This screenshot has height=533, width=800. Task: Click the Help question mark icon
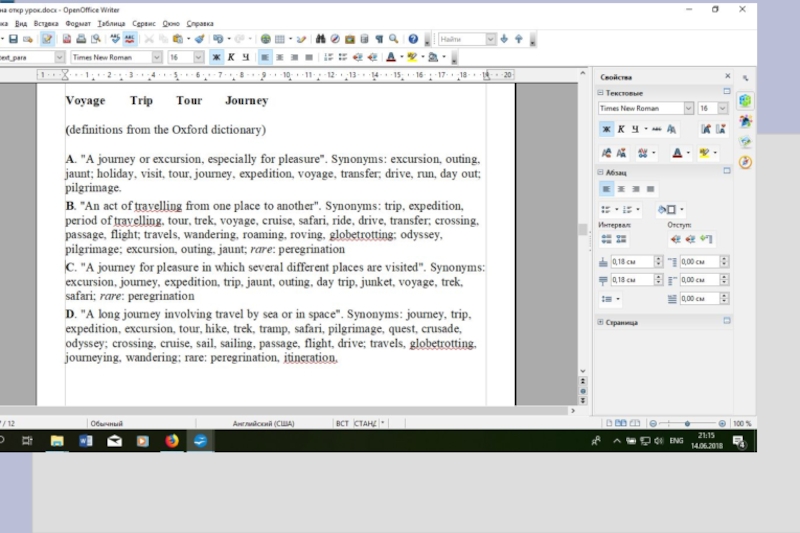pyautogui.click(x=412, y=39)
